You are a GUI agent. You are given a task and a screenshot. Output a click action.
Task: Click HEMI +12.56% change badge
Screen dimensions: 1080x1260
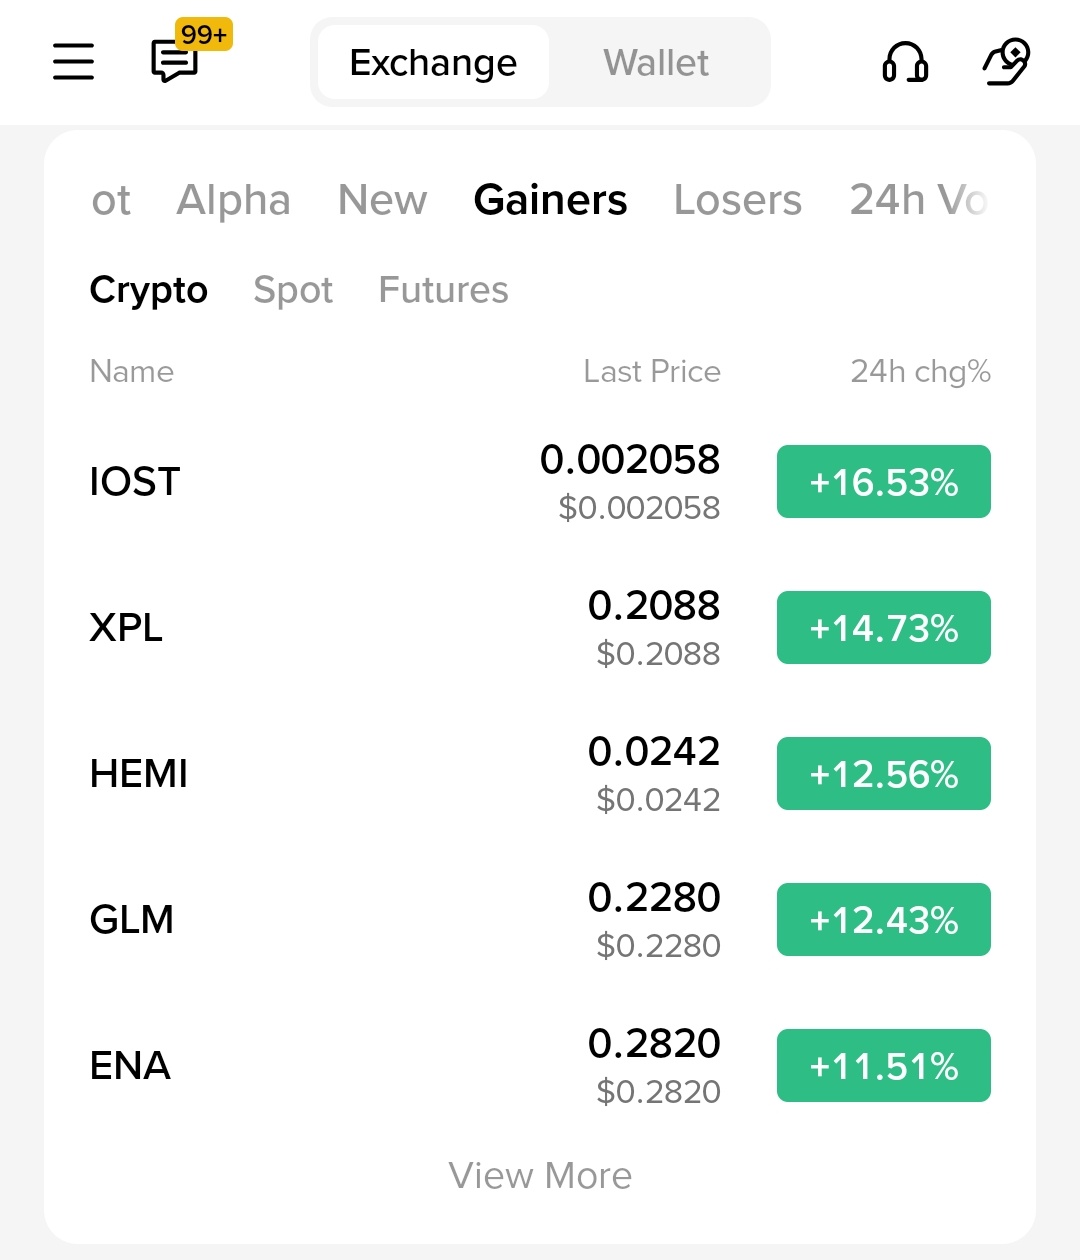point(883,774)
